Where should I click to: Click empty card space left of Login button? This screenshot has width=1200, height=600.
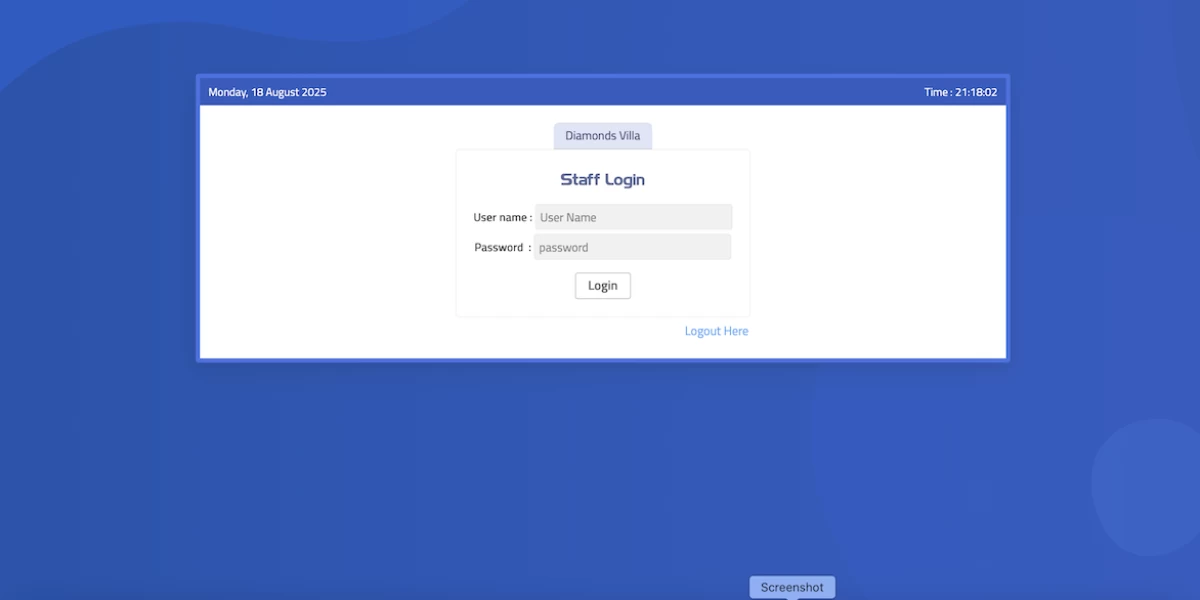[x=515, y=286]
